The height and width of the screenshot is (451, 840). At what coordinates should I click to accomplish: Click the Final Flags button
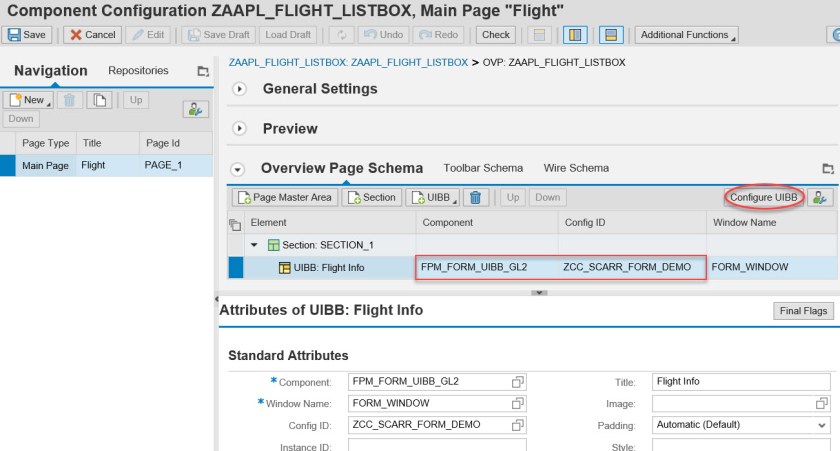tap(804, 311)
